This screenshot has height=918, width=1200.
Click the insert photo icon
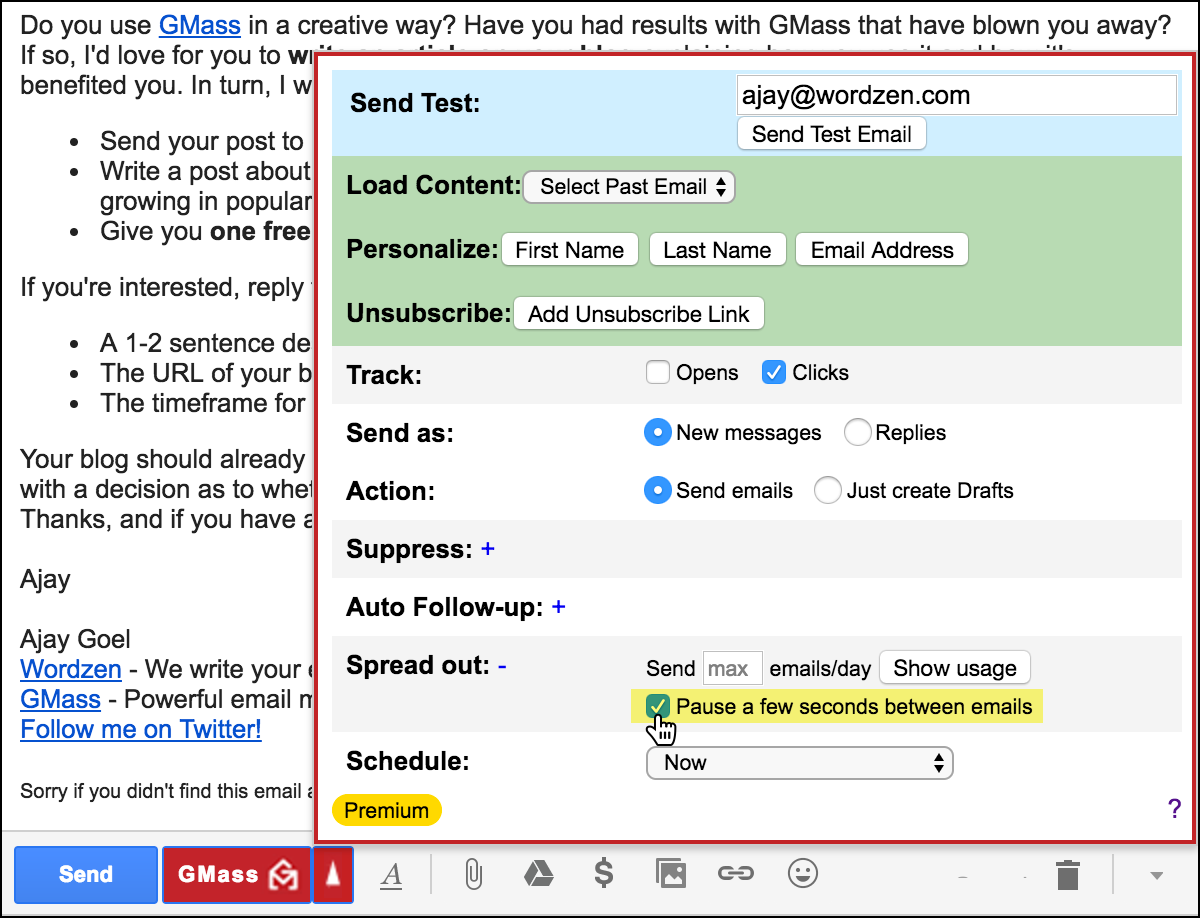click(x=670, y=875)
